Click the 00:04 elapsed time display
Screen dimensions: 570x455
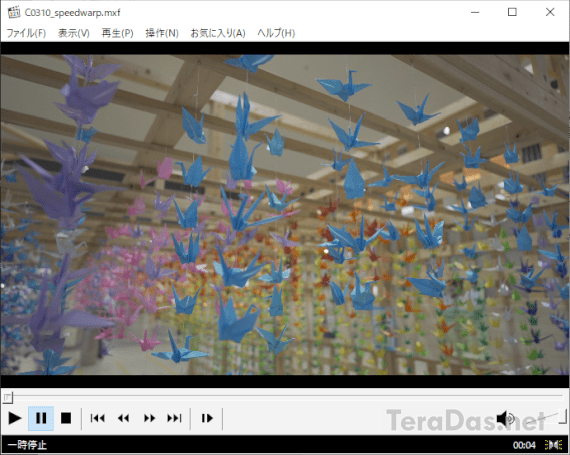524,445
